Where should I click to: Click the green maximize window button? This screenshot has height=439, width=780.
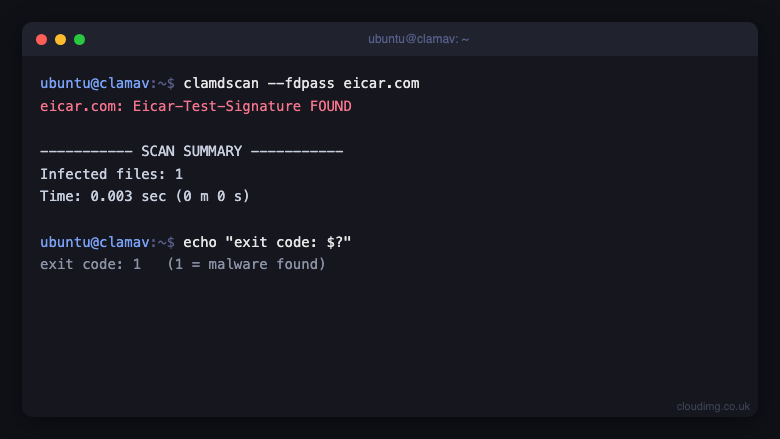coord(80,40)
